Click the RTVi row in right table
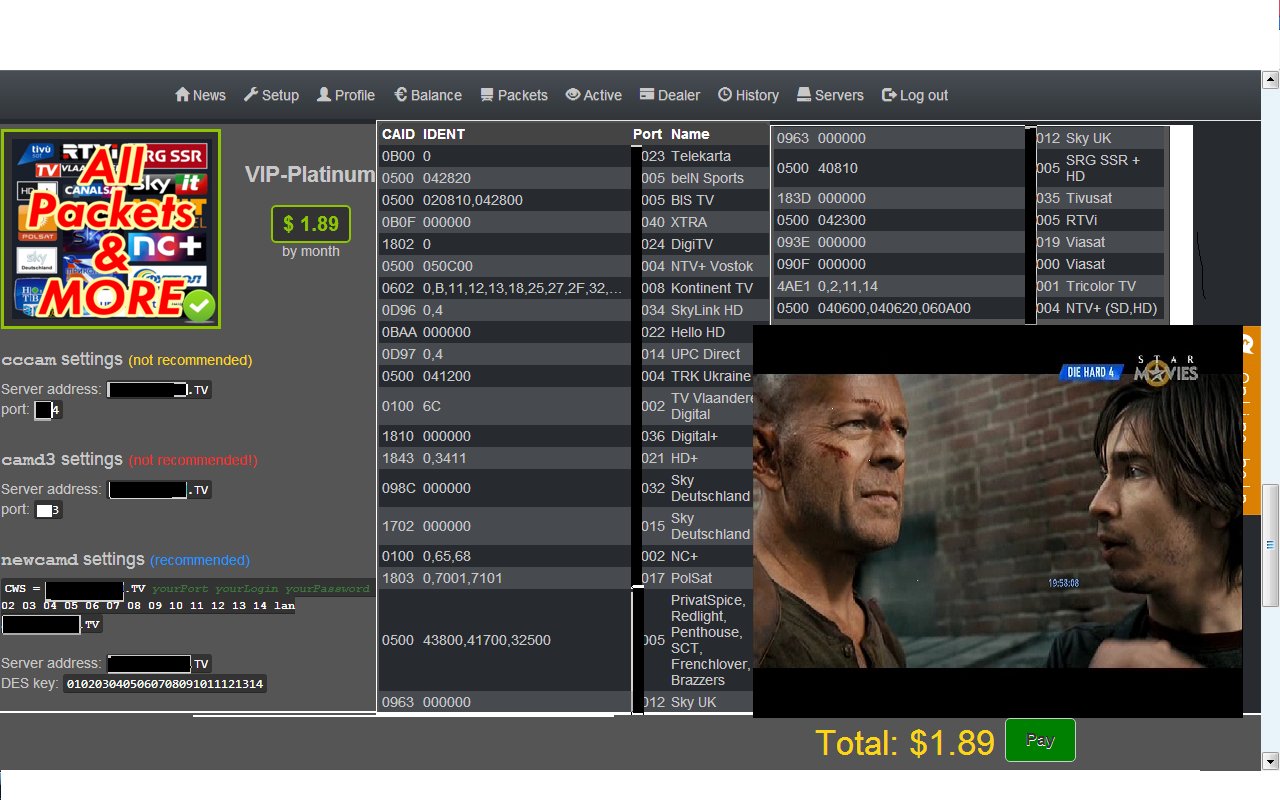Viewport: 1280px width, 800px height. pos(1082,220)
